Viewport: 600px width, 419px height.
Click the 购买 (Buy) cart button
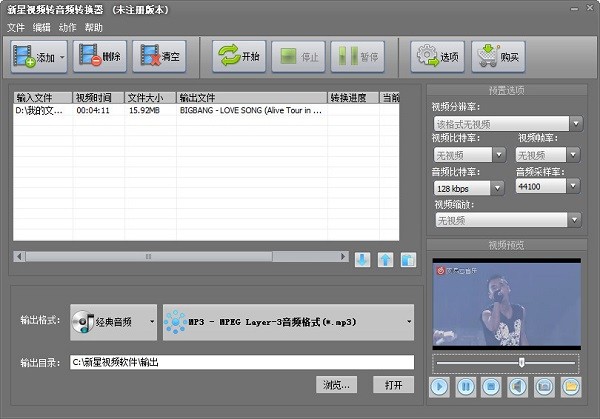(x=499, y=57)
